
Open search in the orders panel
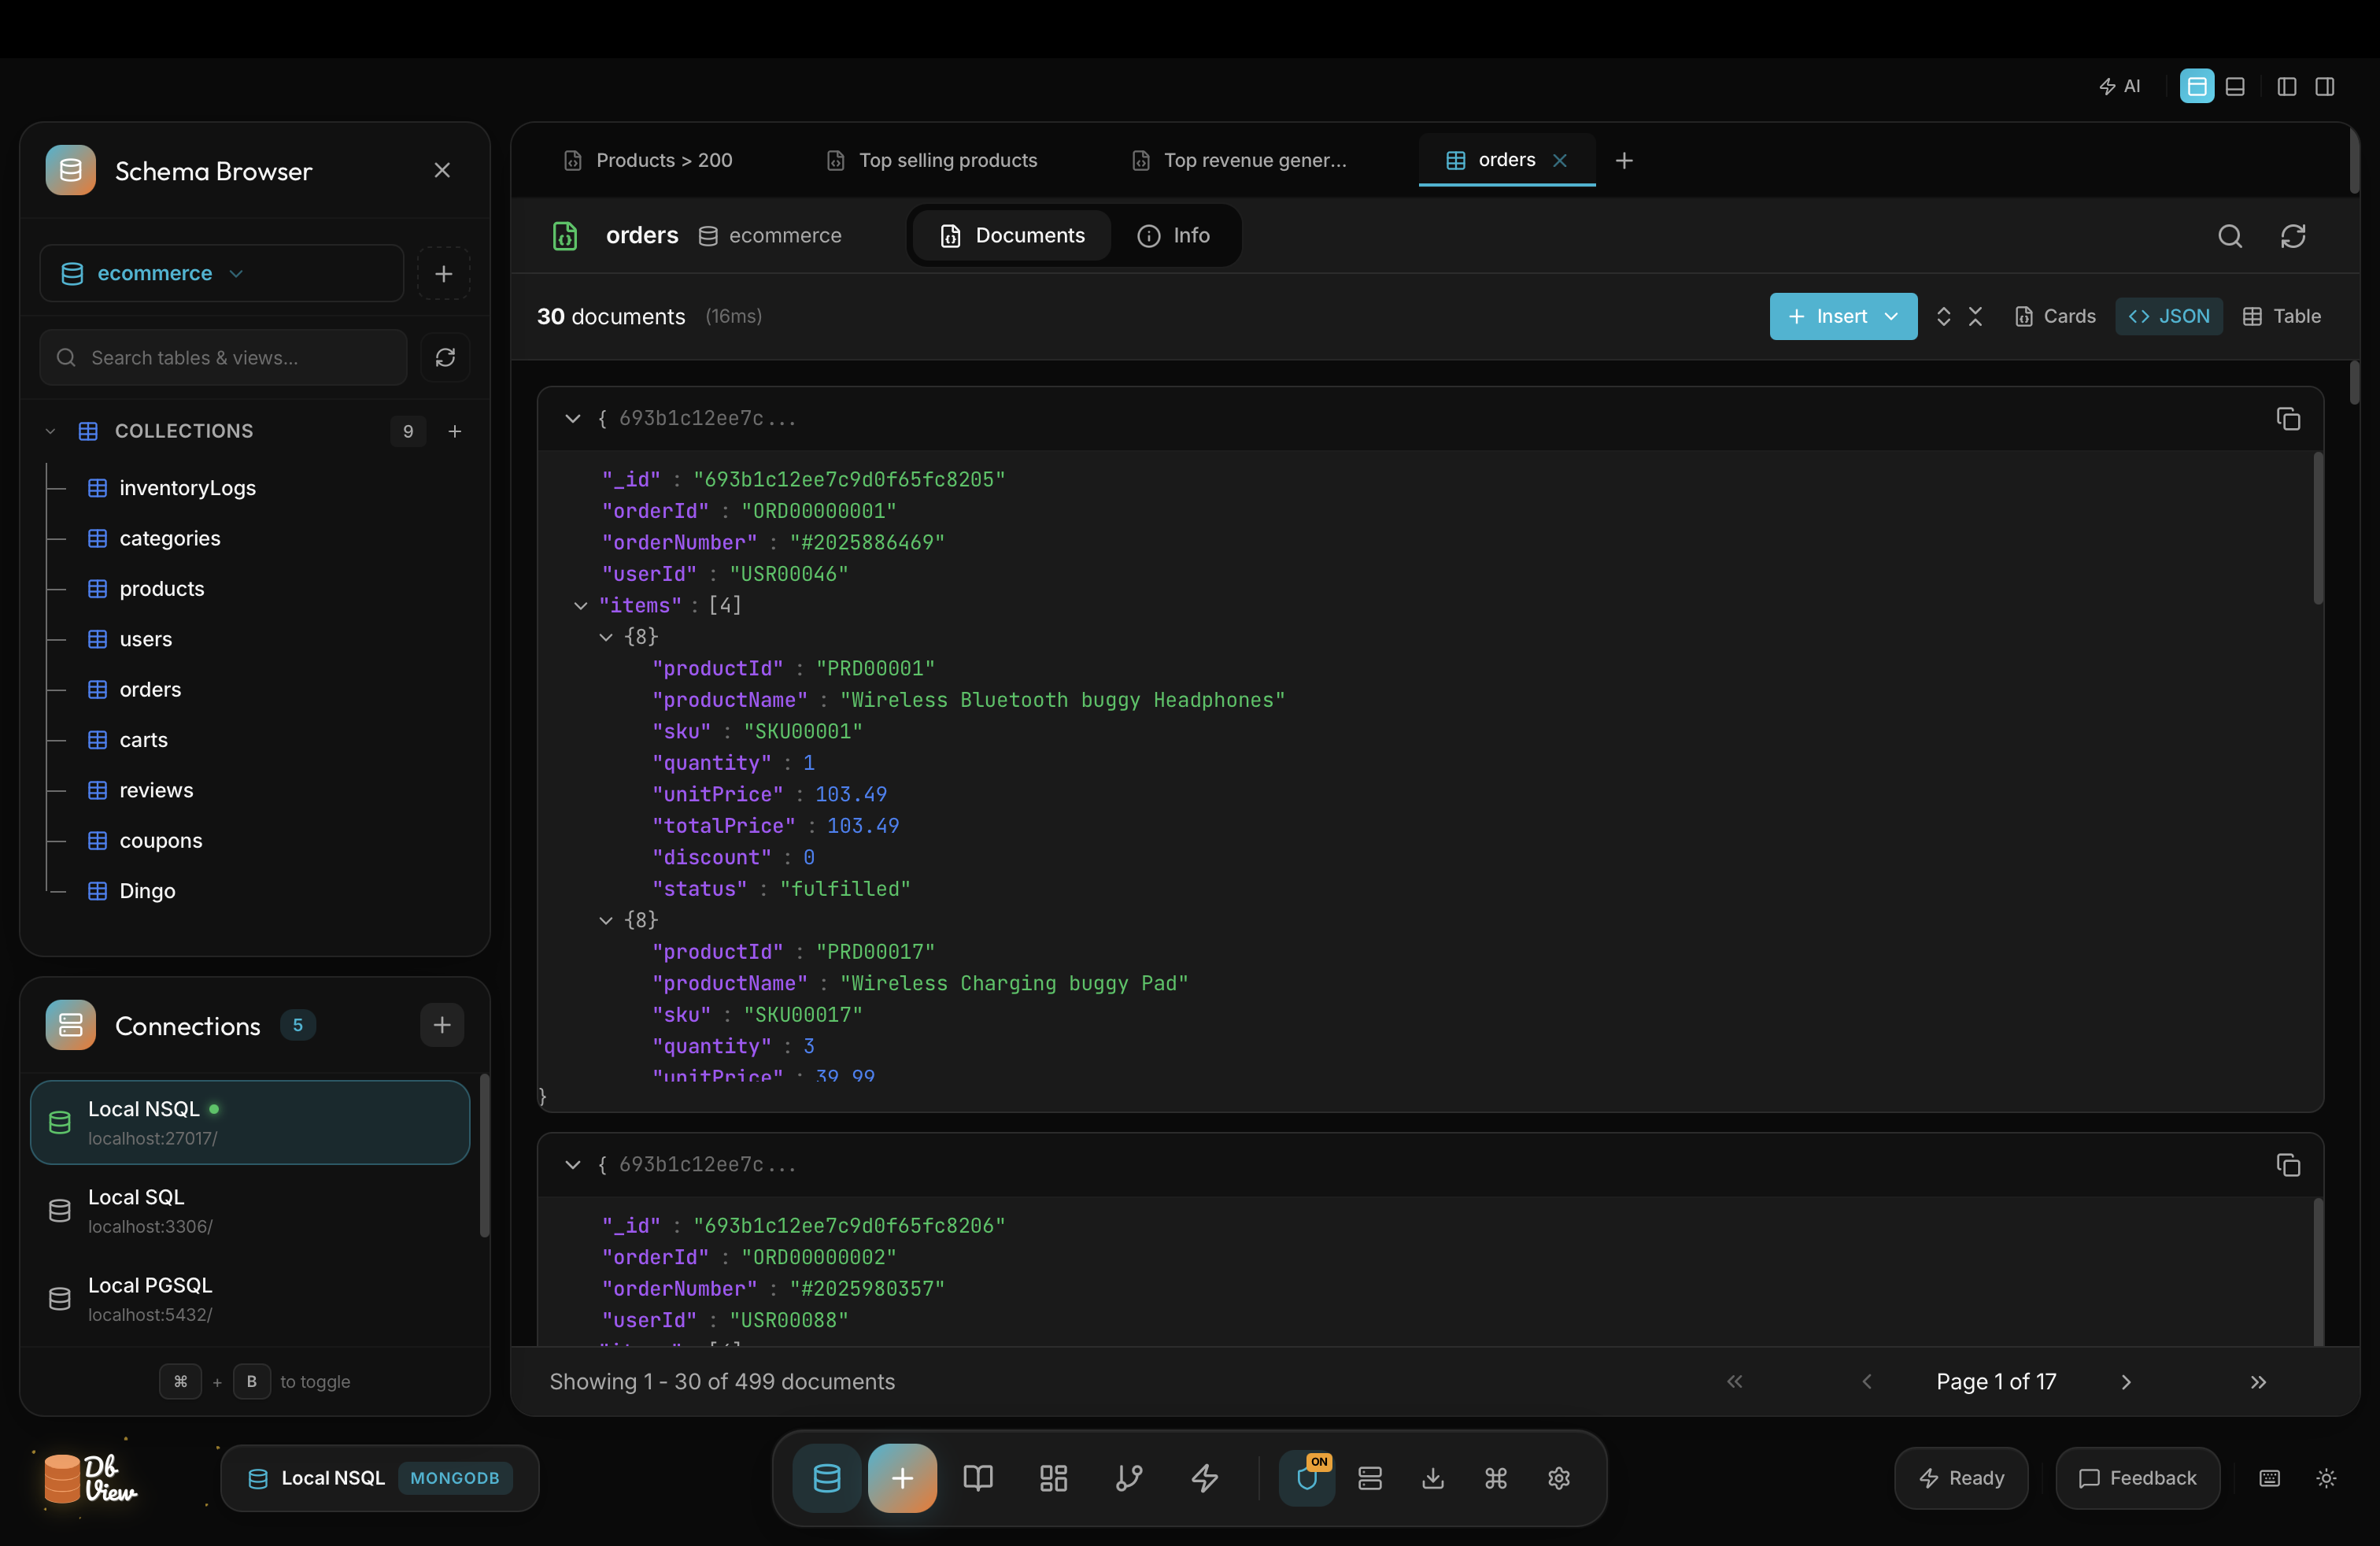(2230, 236)
